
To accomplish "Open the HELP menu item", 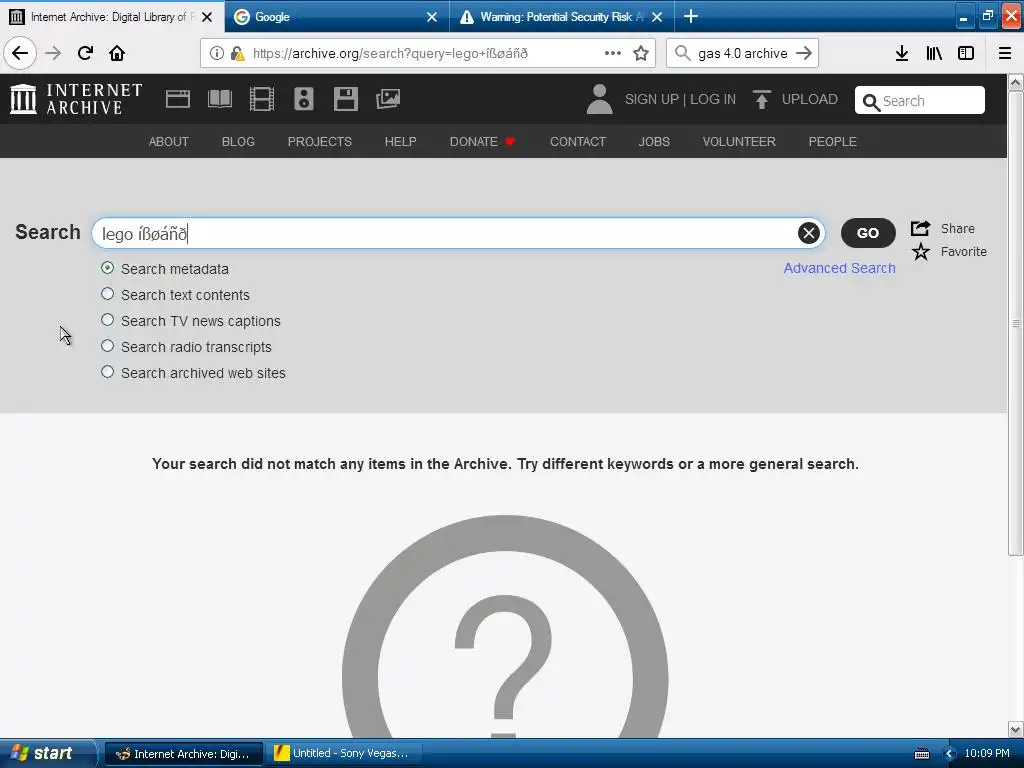I will coord(400,142).
